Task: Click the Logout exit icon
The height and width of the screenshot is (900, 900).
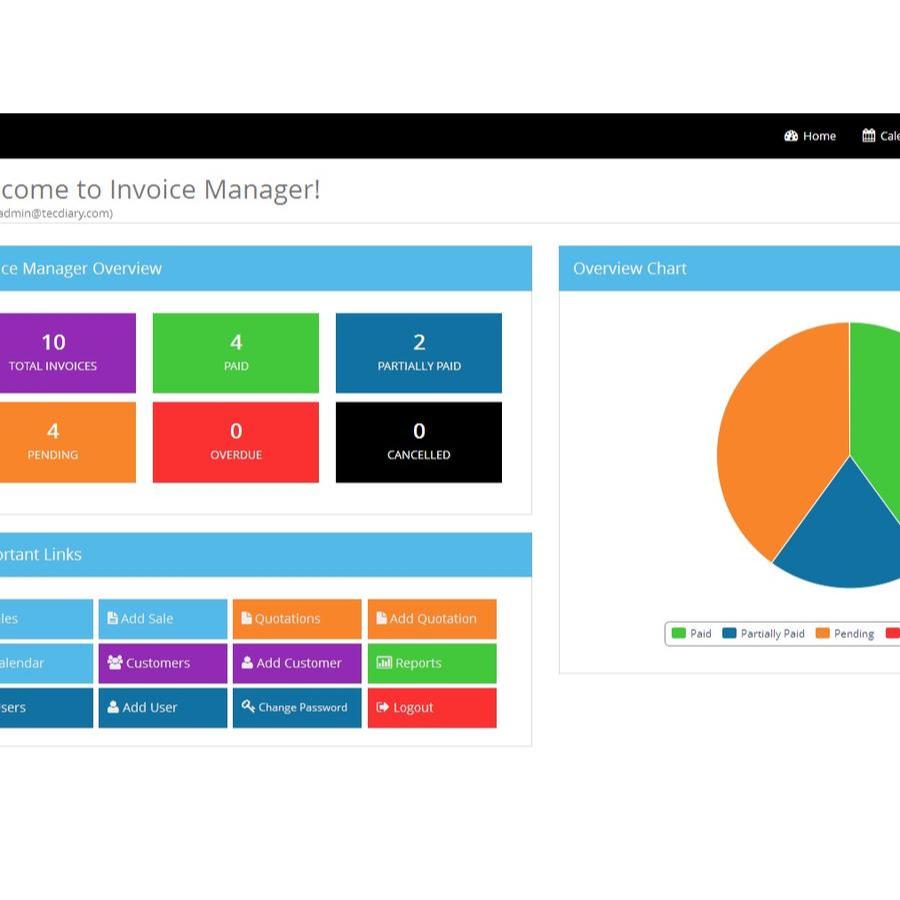Action: (x=382, y=707)
